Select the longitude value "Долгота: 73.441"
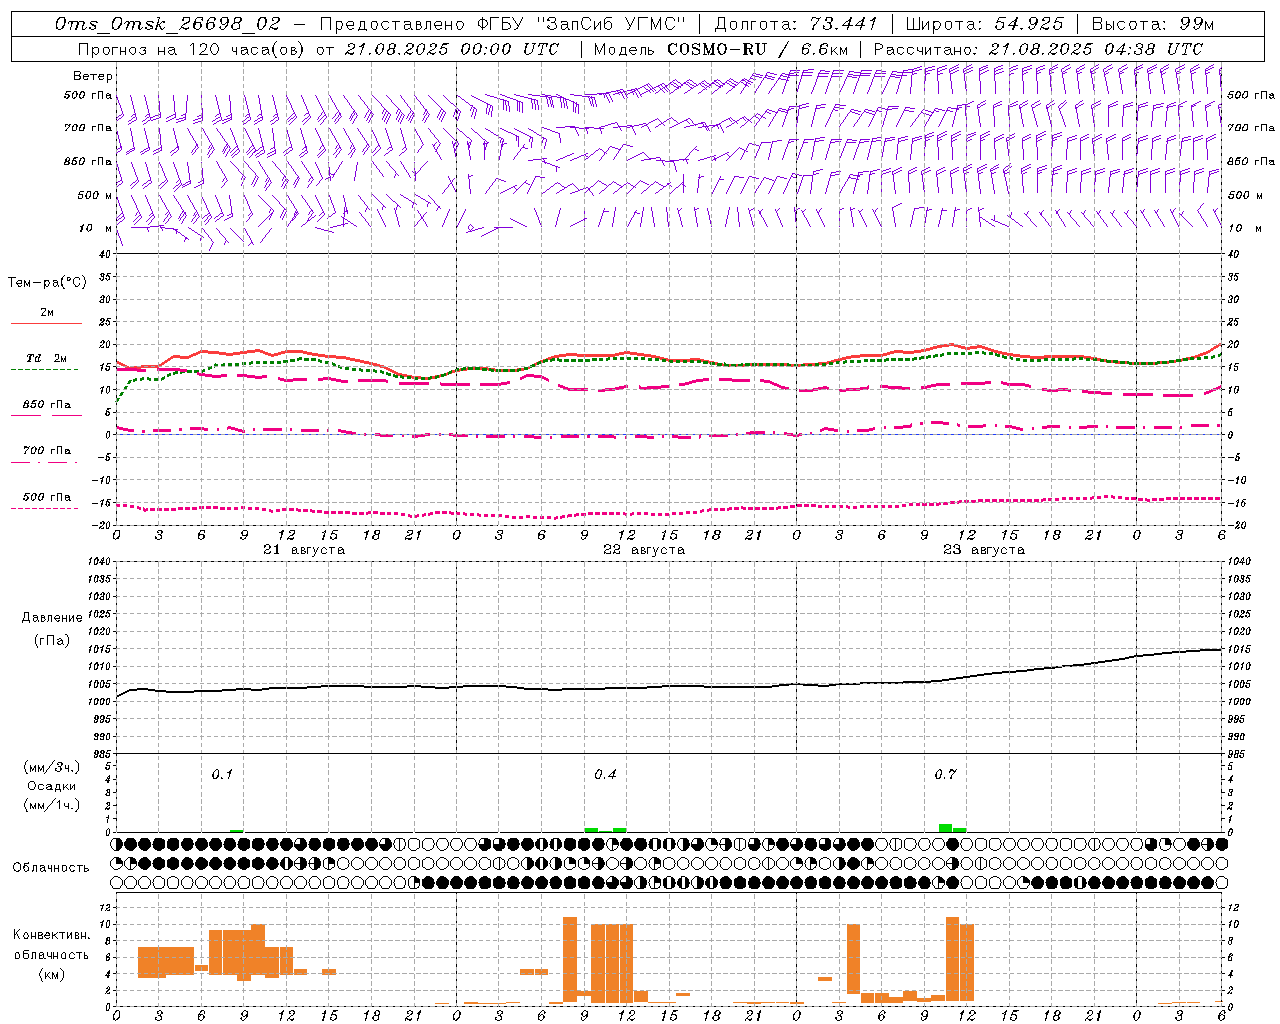This screenshot has height=1024, width=1280. (x=796, y=24)
